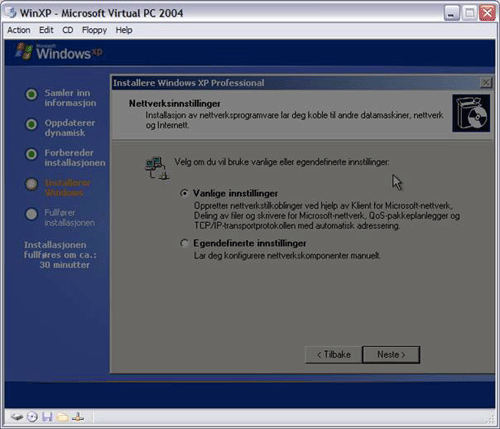The width and height of the screenshot is (500, 429).
Task: Click the CD drive status icon
Action: 32,417
